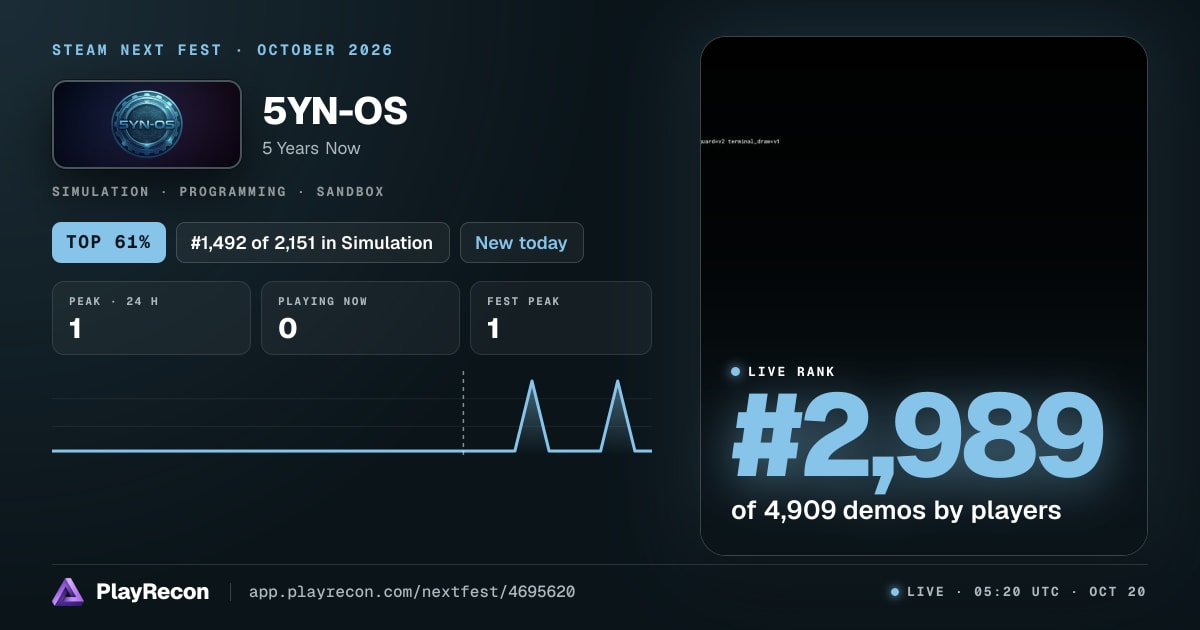Click the "New today" badge

[x=521, y=242]
